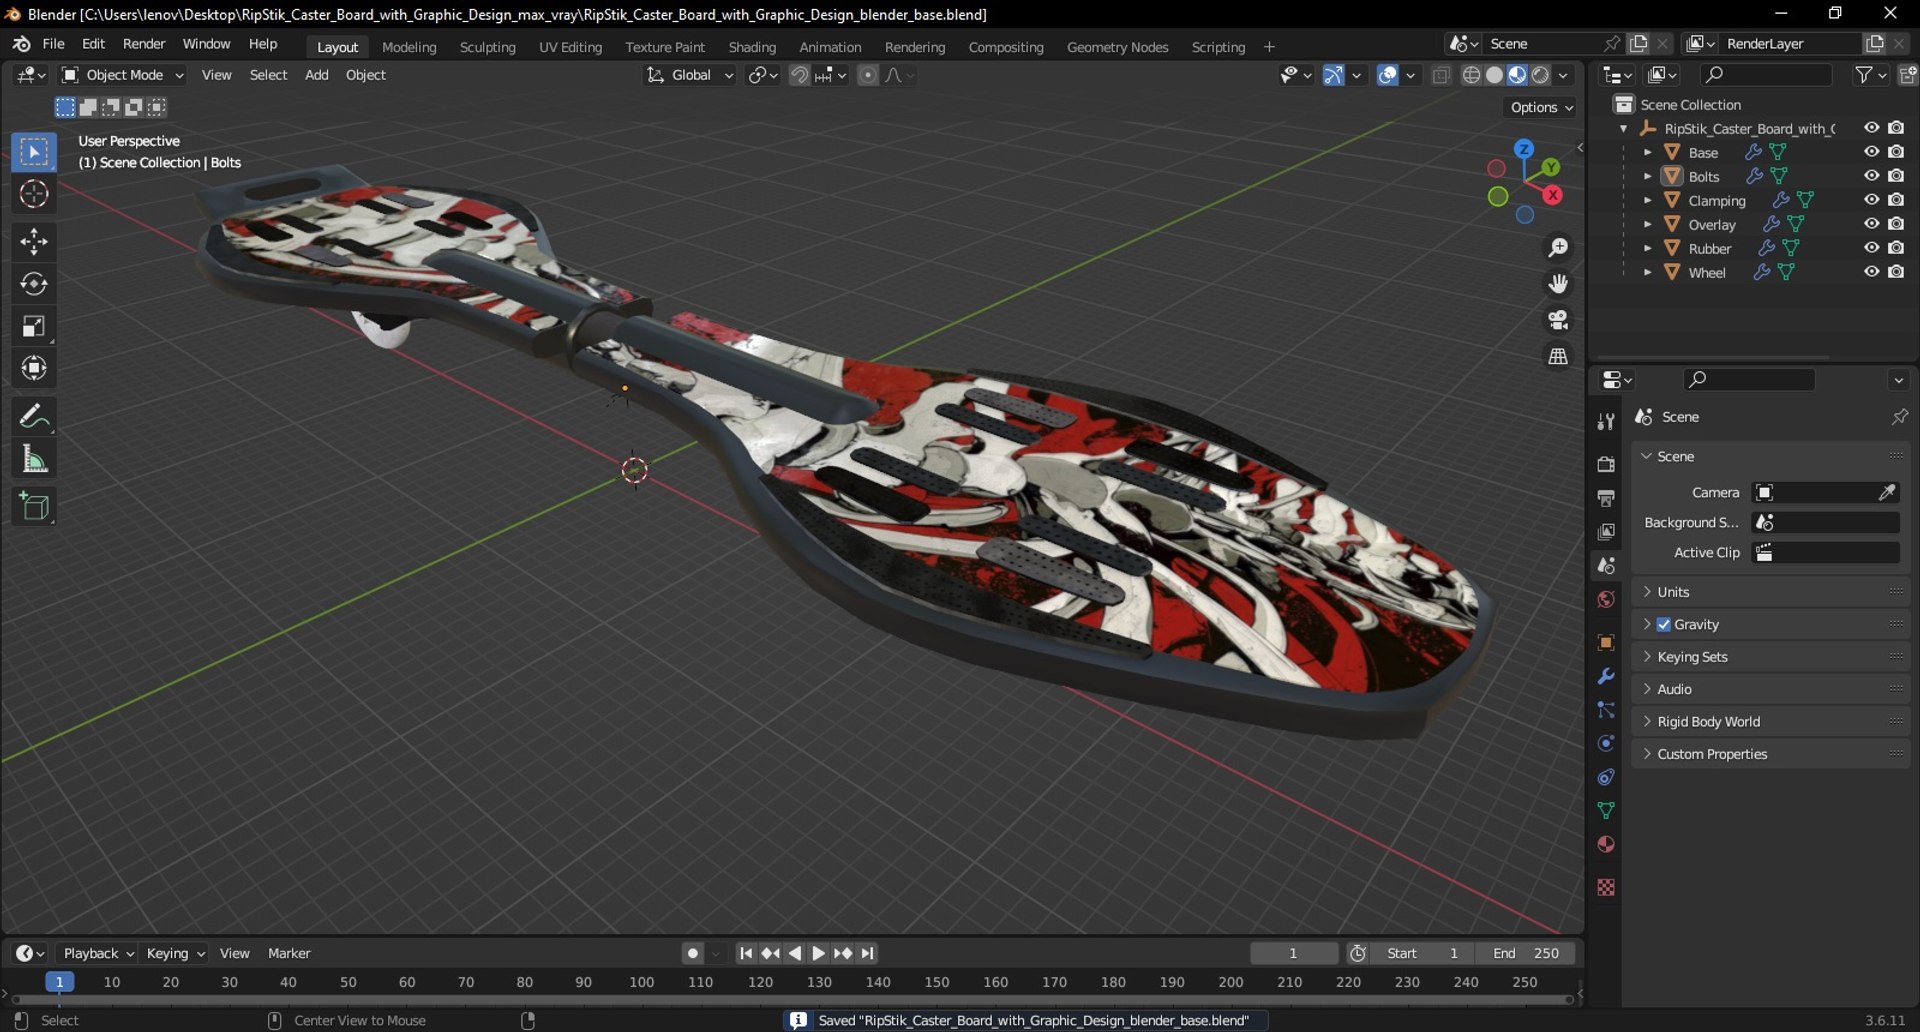Toggle auto keying record button
Viewport: 1920px width, 1032px height.
coord(692,953)
